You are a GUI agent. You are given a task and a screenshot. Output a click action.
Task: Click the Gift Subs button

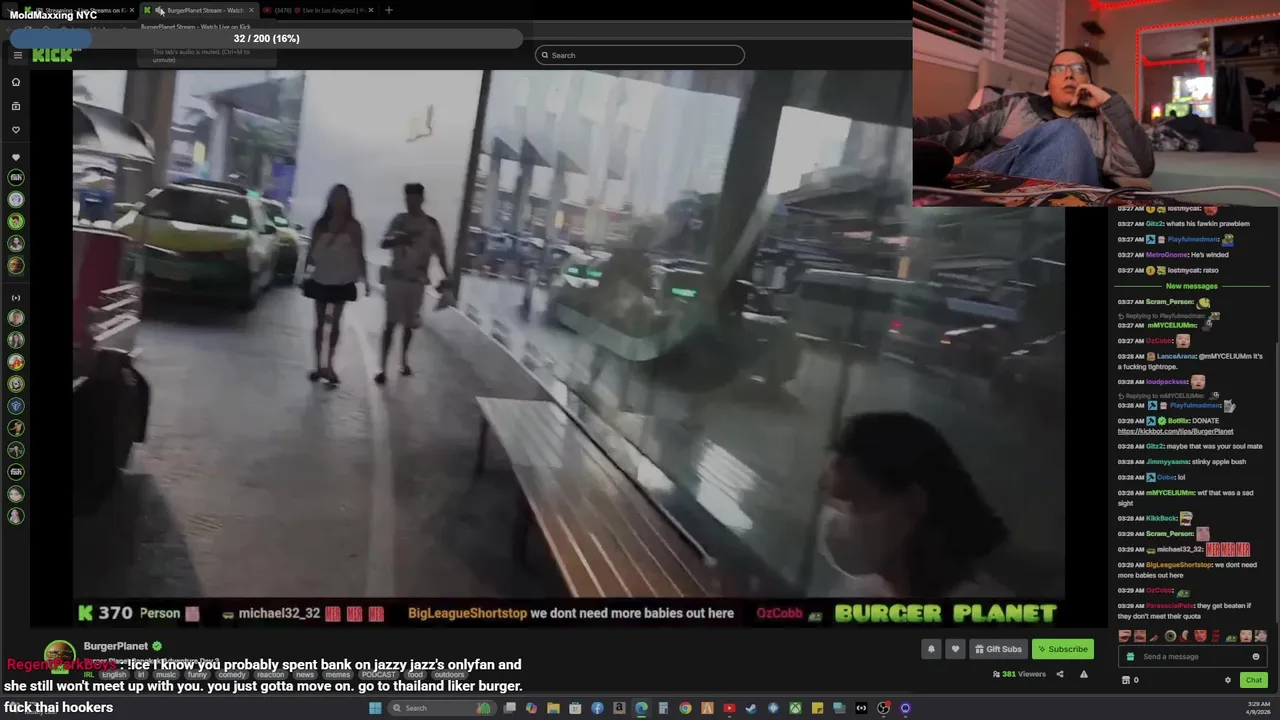coord(998,649)
